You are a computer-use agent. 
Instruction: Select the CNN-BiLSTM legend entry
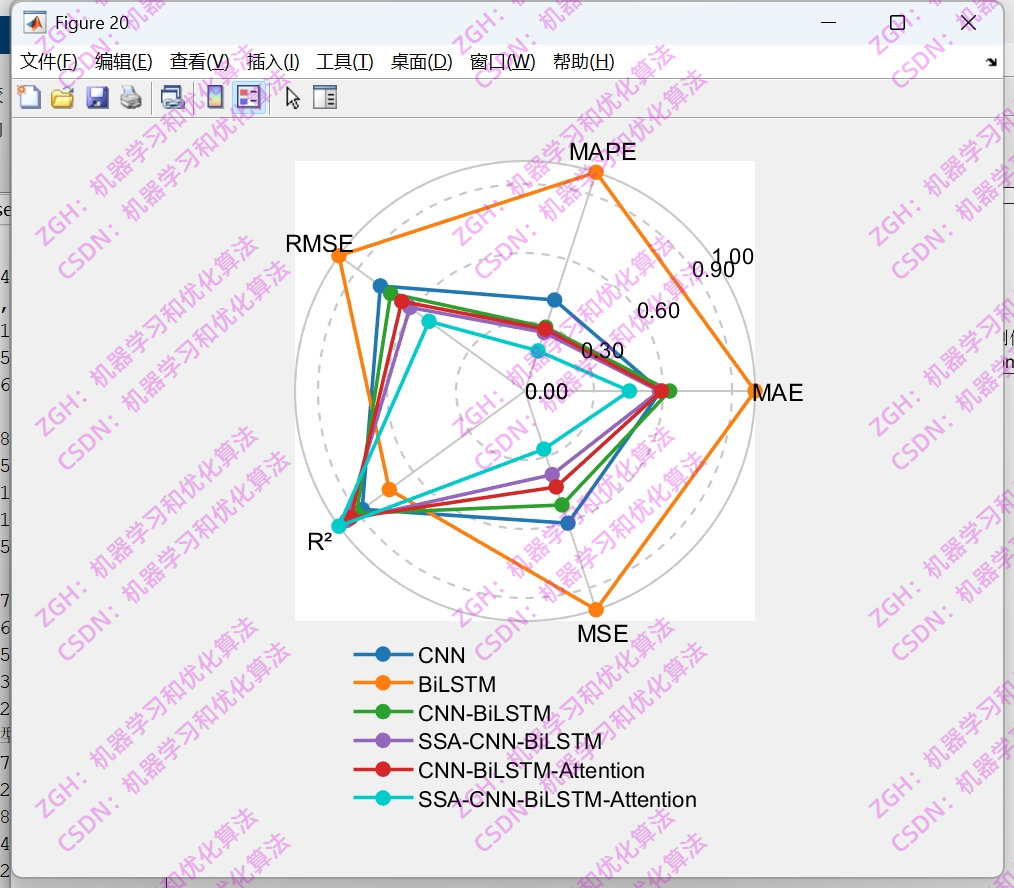452,713
